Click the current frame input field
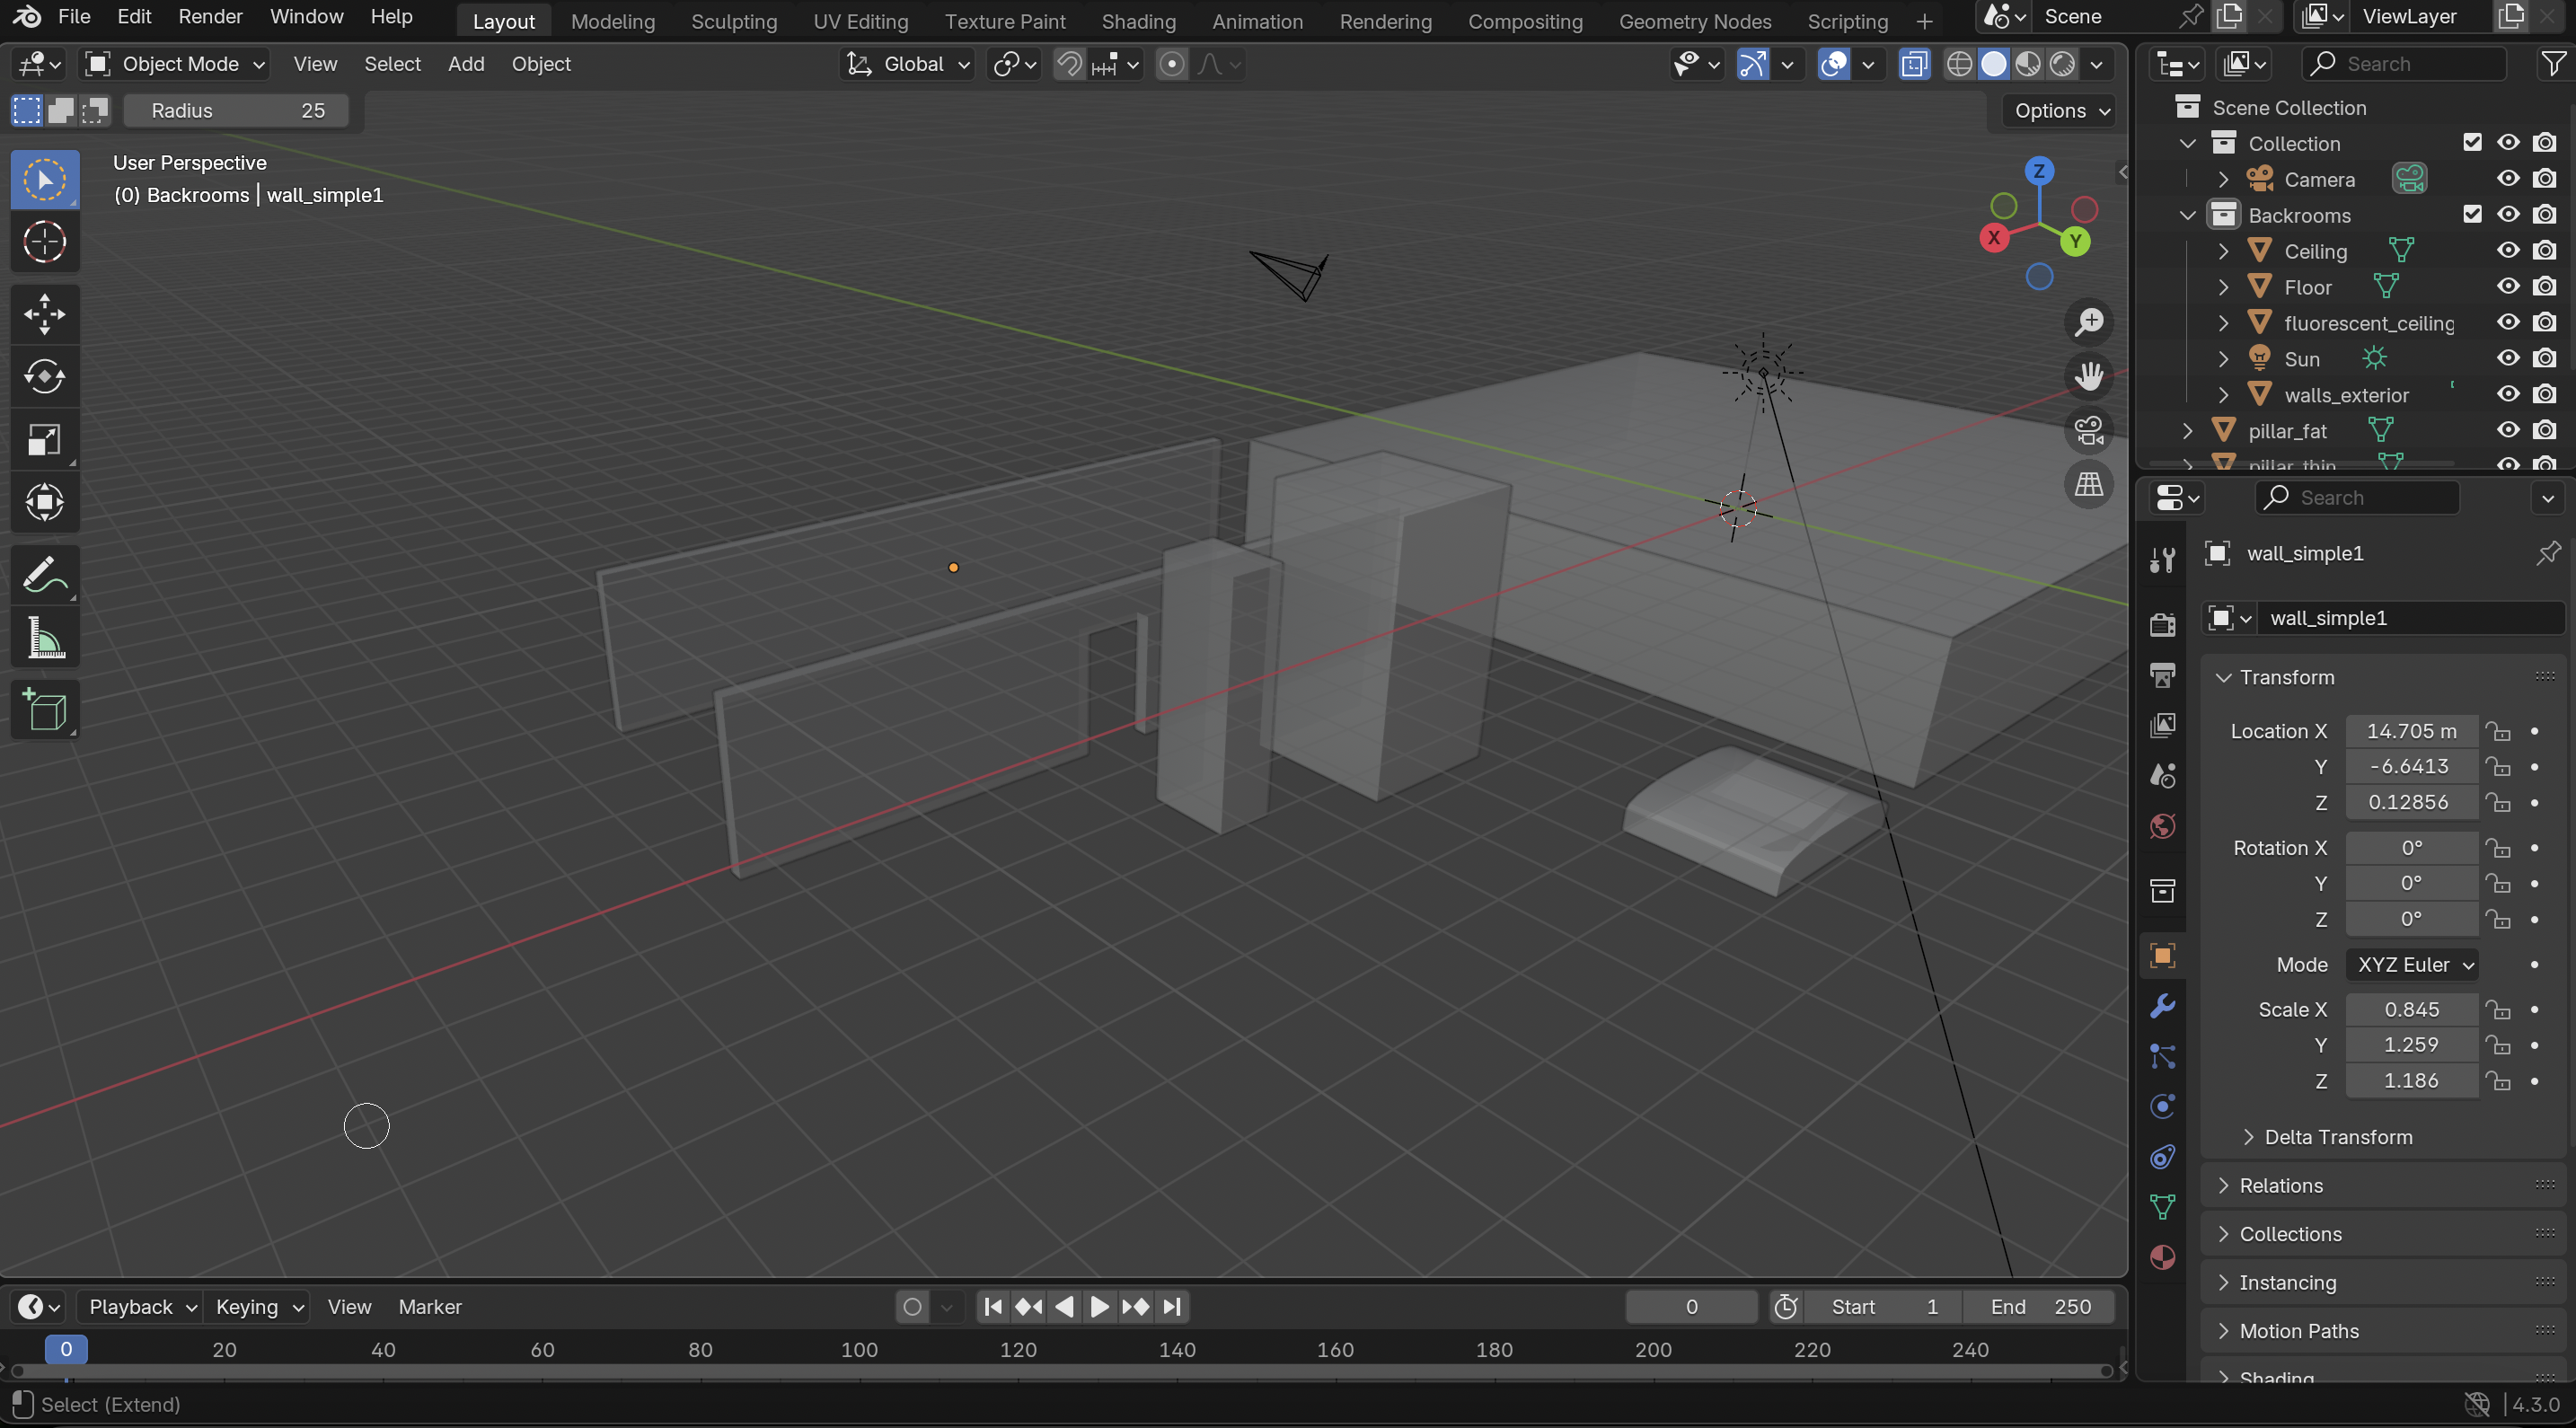2576x1428 pixels. (1690, 1306)
